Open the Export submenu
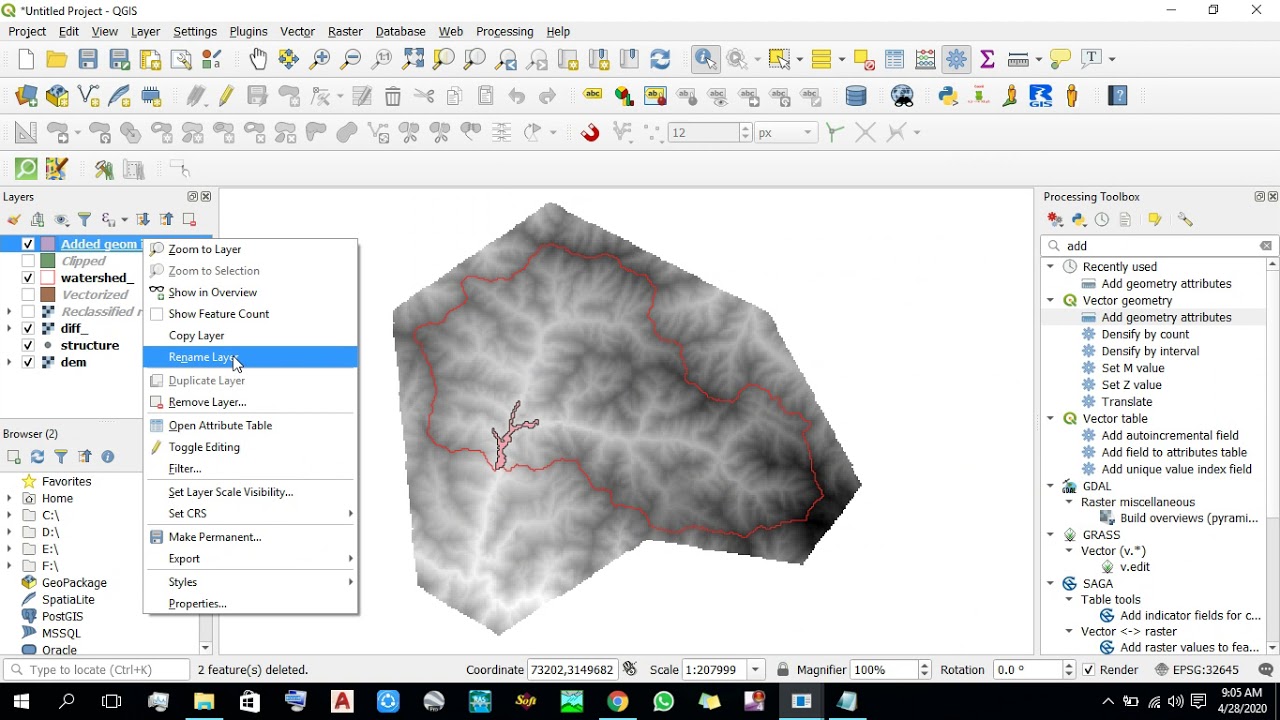This screenshot has width=1280, height=720. coord(250,558)
